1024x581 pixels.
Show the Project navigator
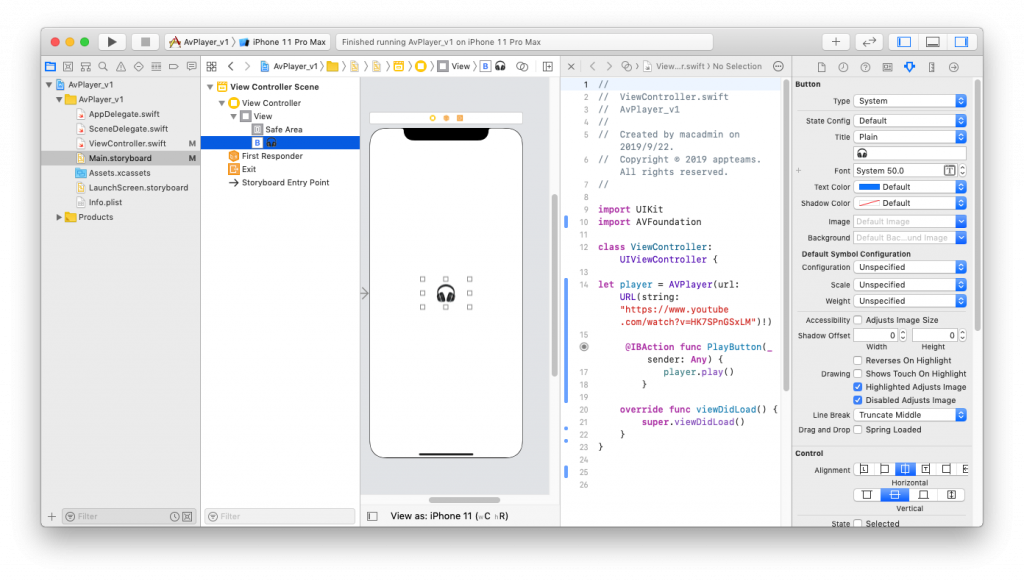(50, 67)
